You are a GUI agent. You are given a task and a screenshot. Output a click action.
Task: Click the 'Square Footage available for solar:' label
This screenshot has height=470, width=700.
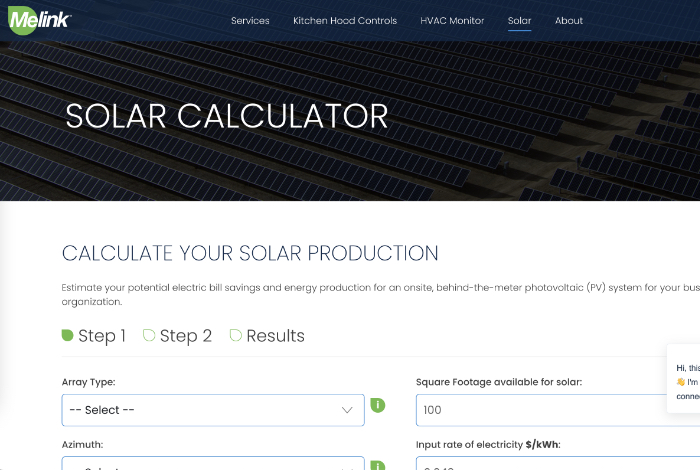[x=499, y=382]
